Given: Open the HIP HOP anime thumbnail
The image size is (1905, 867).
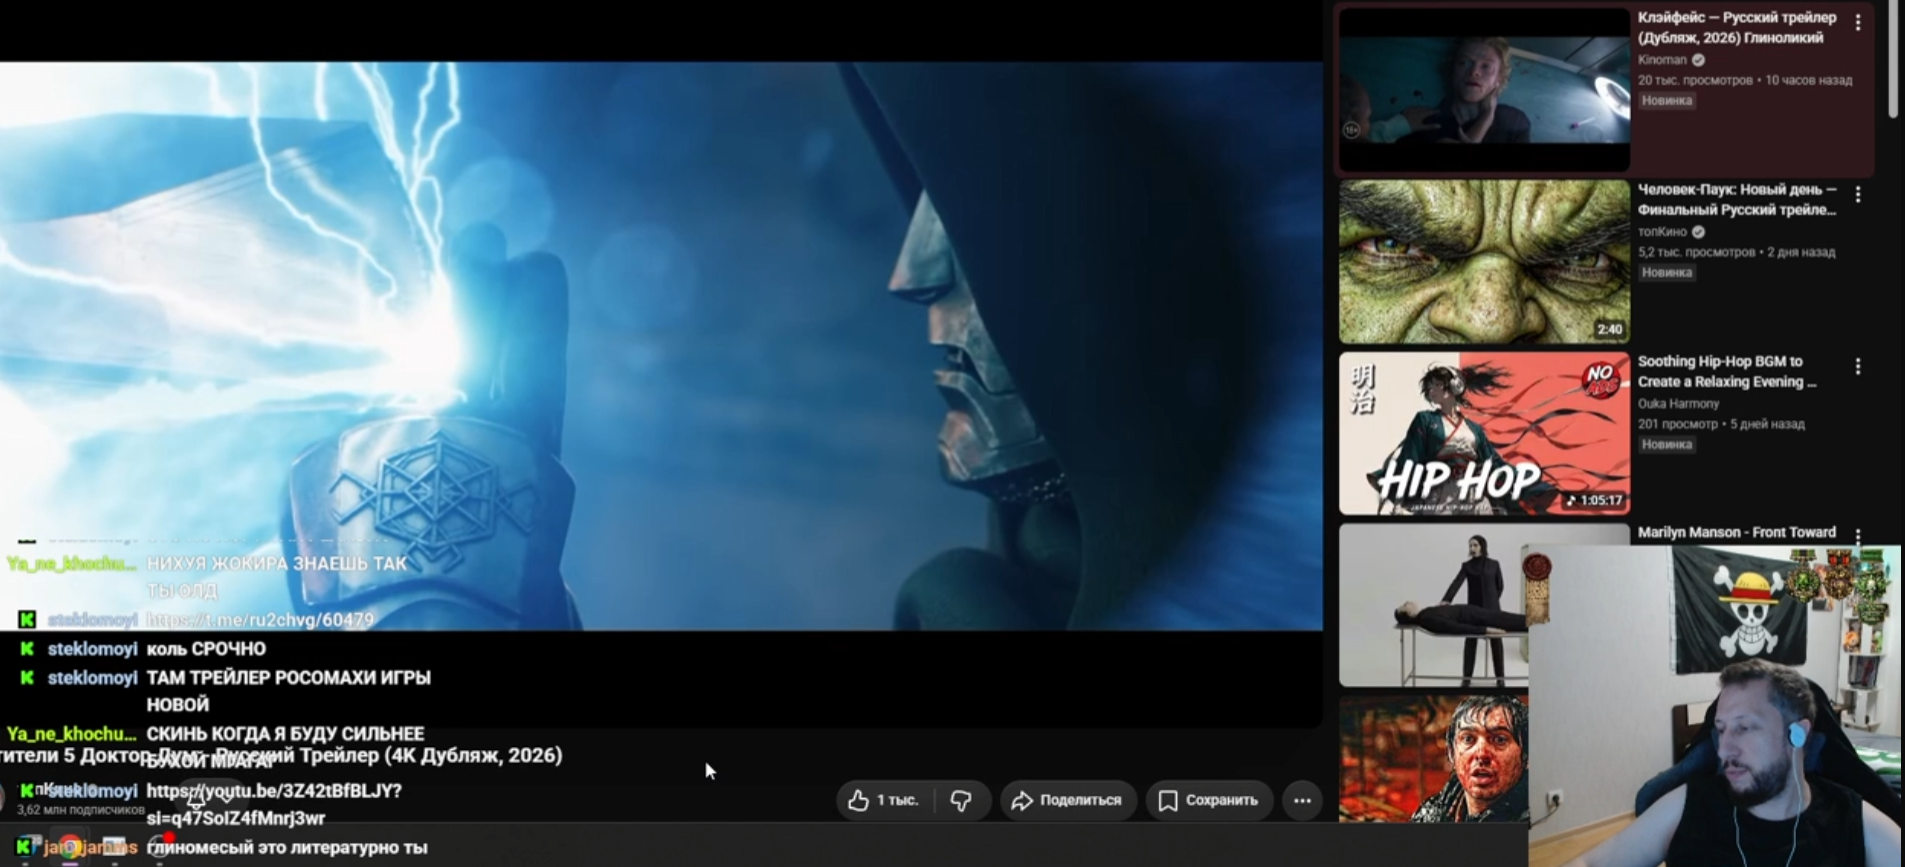Looking at the screenshot, I should (x=1484, y=434).
